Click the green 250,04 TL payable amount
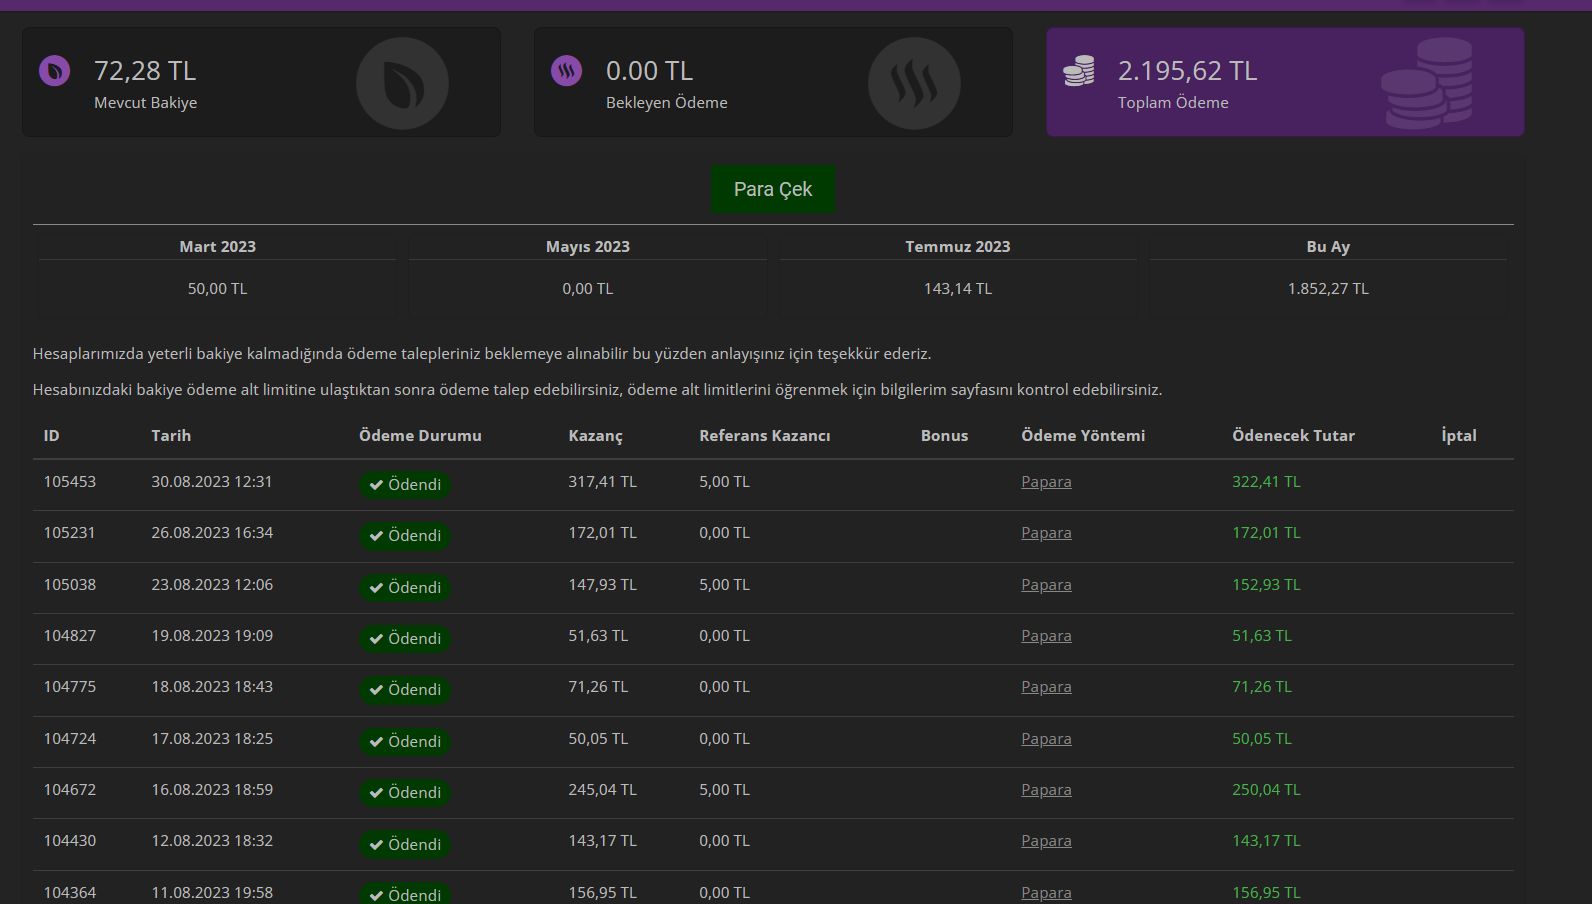Screen dimensions: 1592x904 tap(1266, 790)
